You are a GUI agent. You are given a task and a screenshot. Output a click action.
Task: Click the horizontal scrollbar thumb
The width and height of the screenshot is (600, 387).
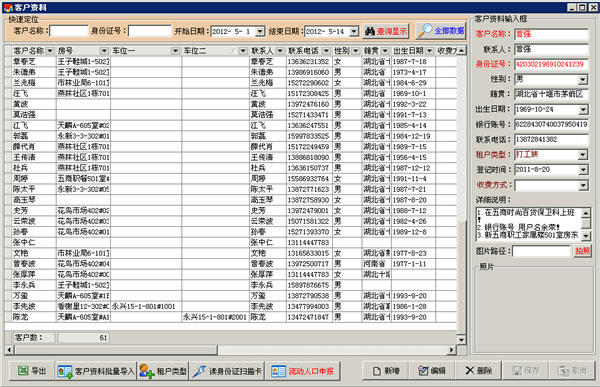click(x=116, y=349)
